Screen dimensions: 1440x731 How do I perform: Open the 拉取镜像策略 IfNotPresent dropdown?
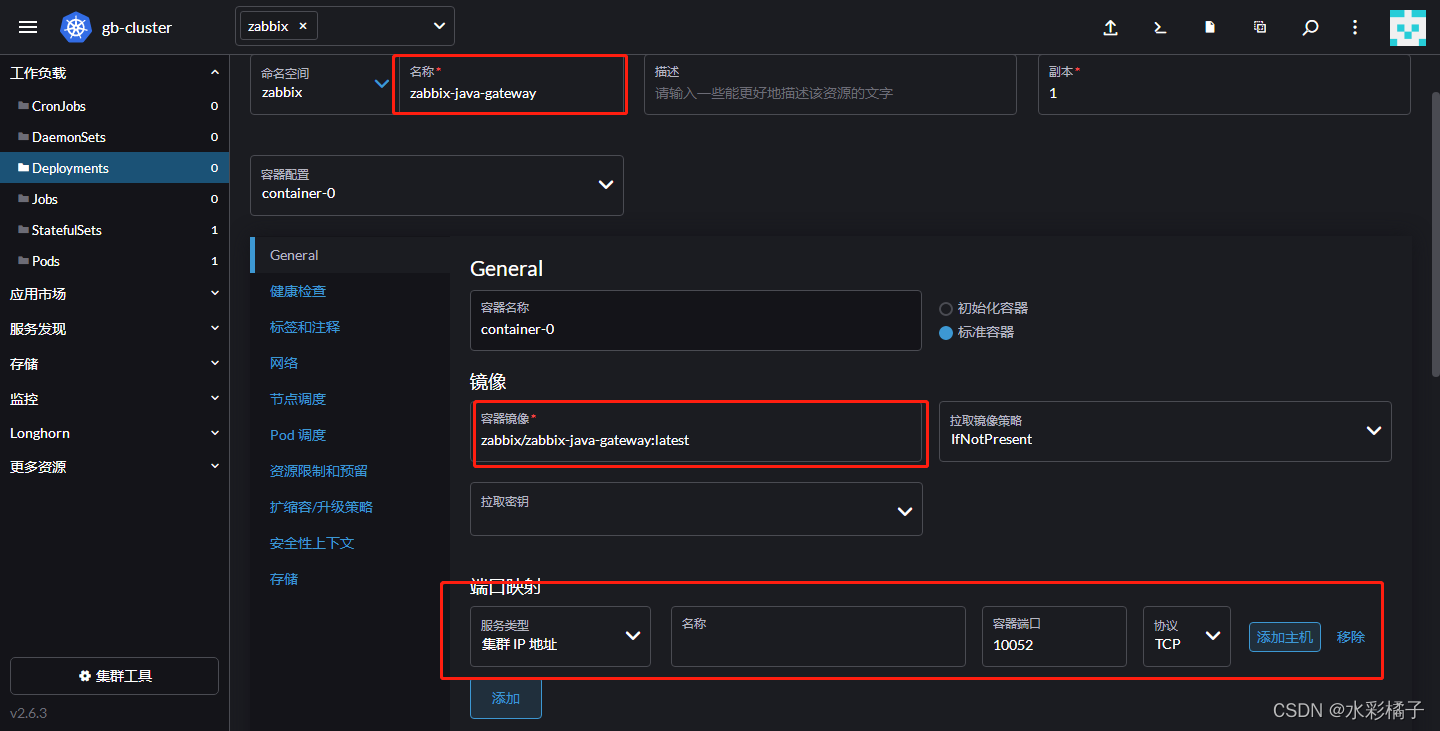[x=1164, y=431]
